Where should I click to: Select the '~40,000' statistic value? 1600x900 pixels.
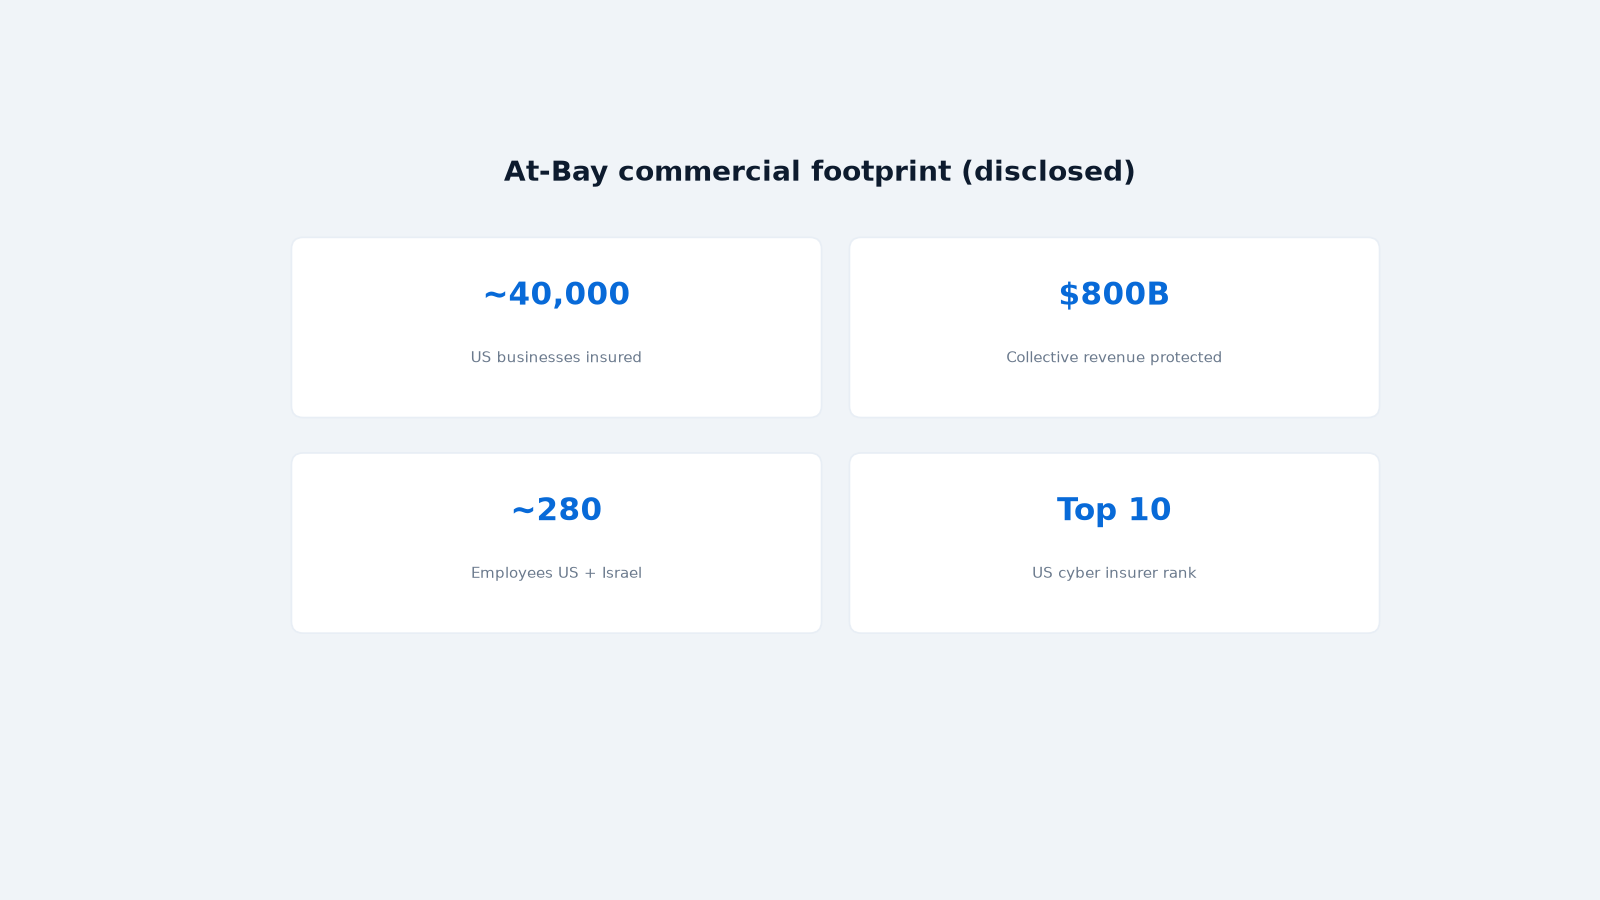[x=556, y=294]
